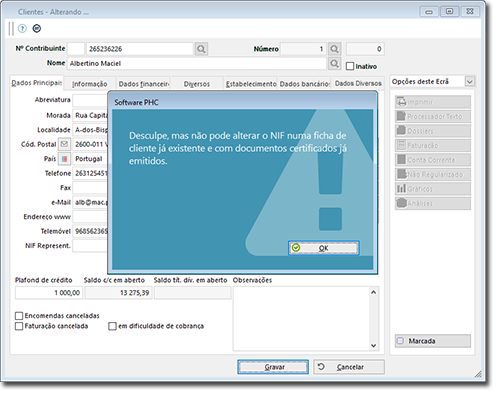496x394 pixels.
Task: Click the Telefone field
Action: [90, 173]
